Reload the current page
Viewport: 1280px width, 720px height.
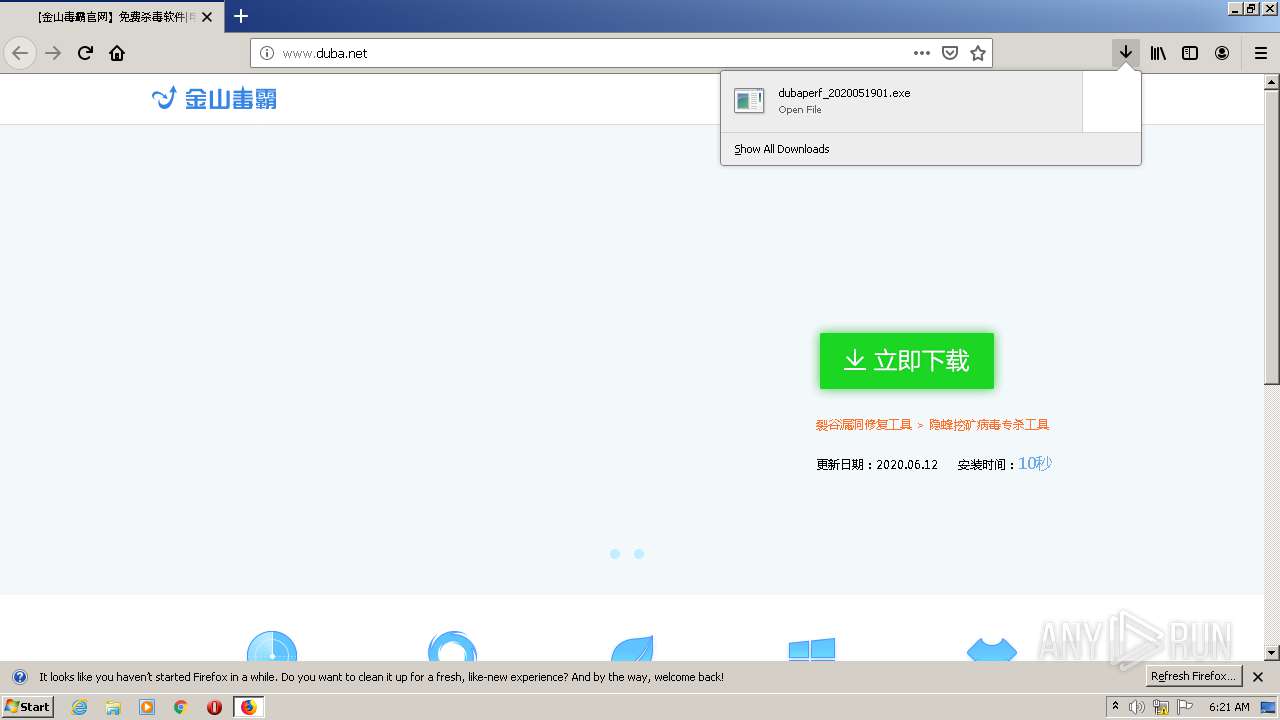coord(85,53)
